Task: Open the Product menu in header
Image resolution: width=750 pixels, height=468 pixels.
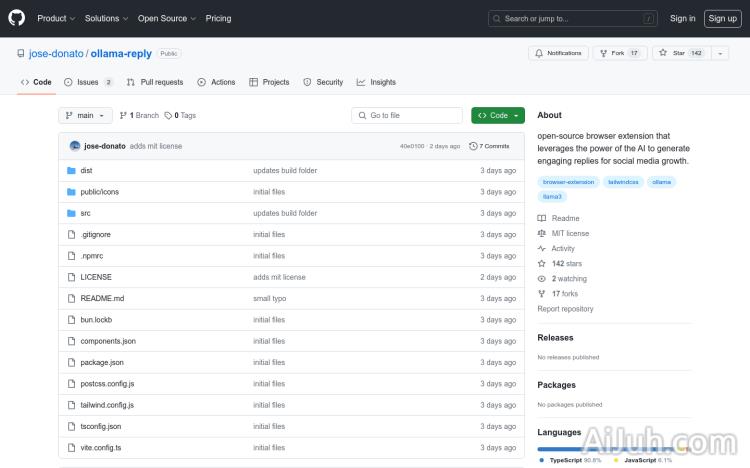Action: pos(55,18)
